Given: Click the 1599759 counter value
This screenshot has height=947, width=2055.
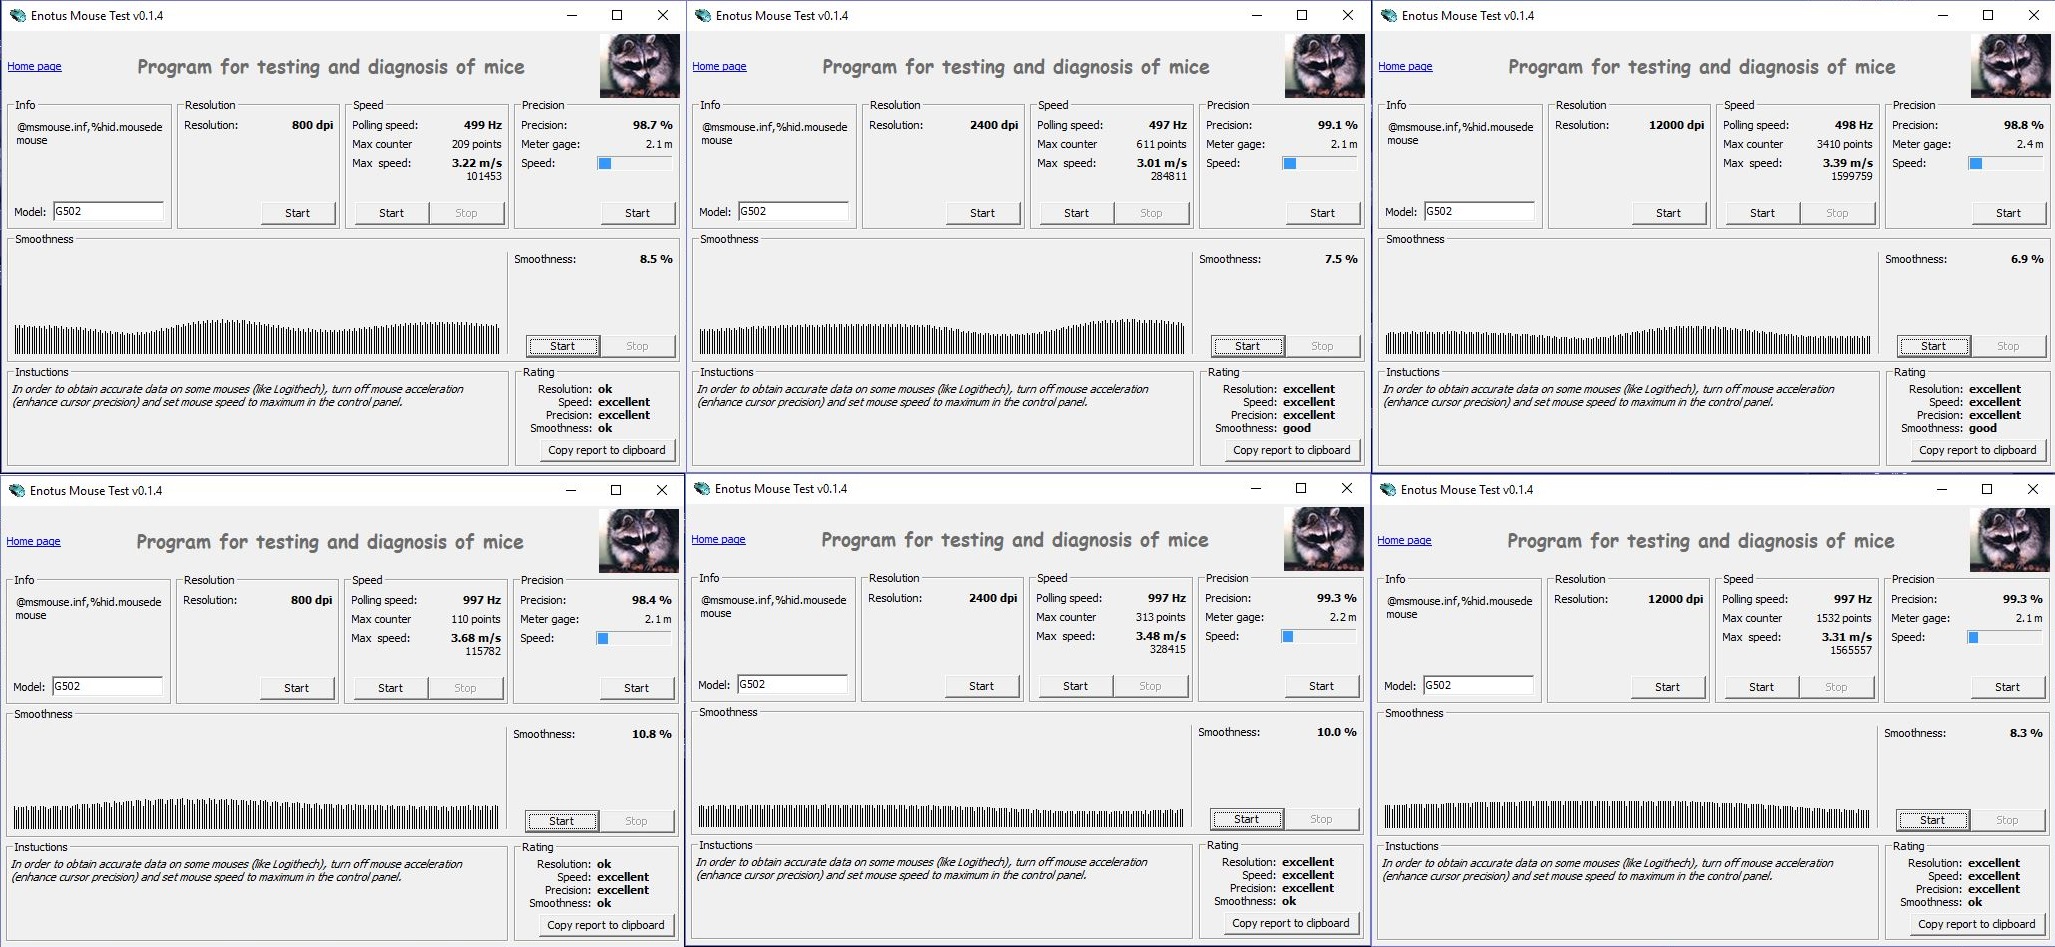Looking at the screenshot, I should (1852, 176).
